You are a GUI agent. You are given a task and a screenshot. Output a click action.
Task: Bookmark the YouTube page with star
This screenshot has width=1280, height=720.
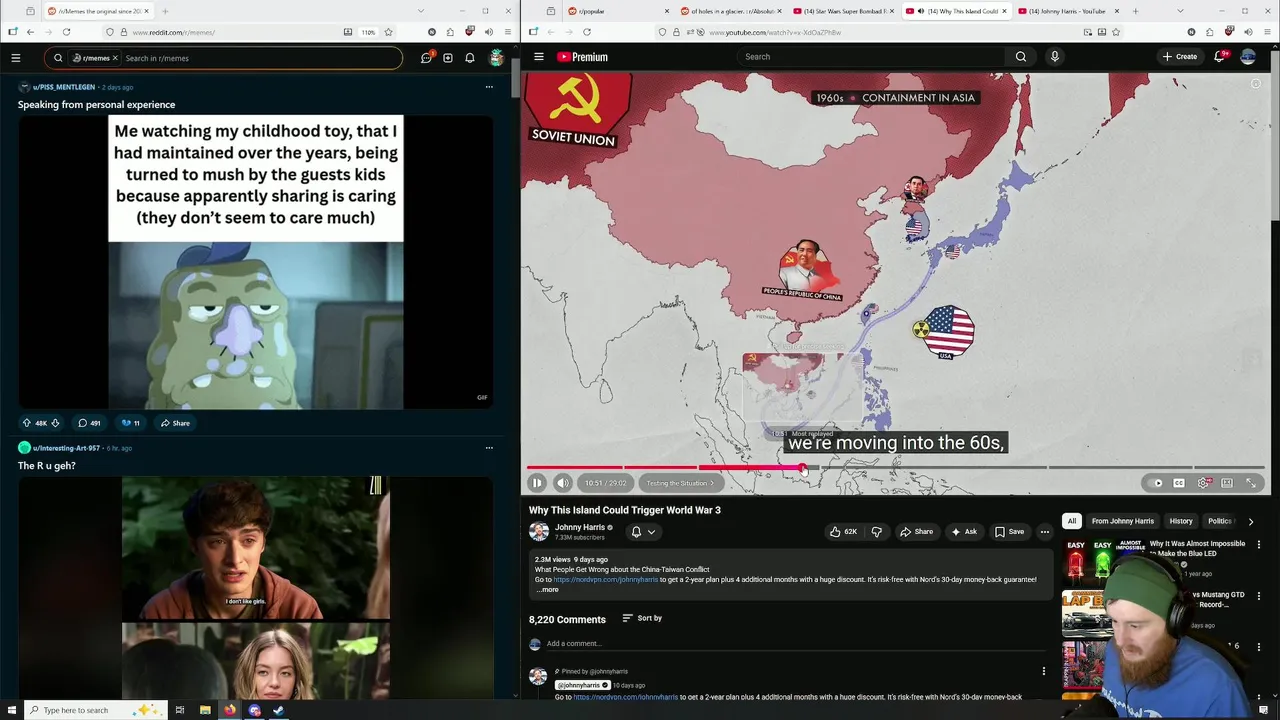pyautogui.click(x=1117, y=32)
